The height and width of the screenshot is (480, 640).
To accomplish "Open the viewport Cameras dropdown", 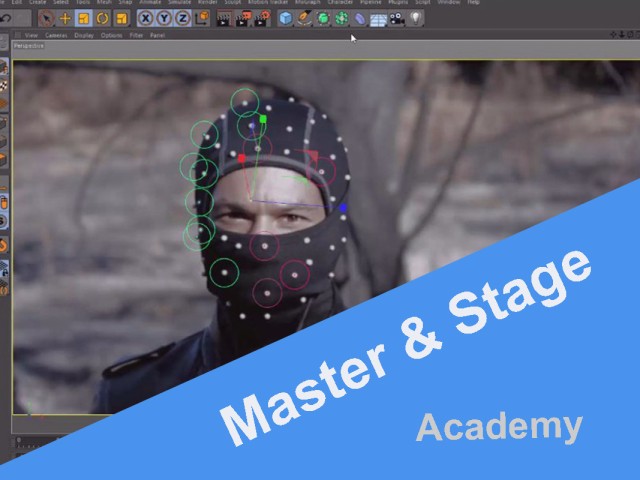I will click(x=55, y=35).
